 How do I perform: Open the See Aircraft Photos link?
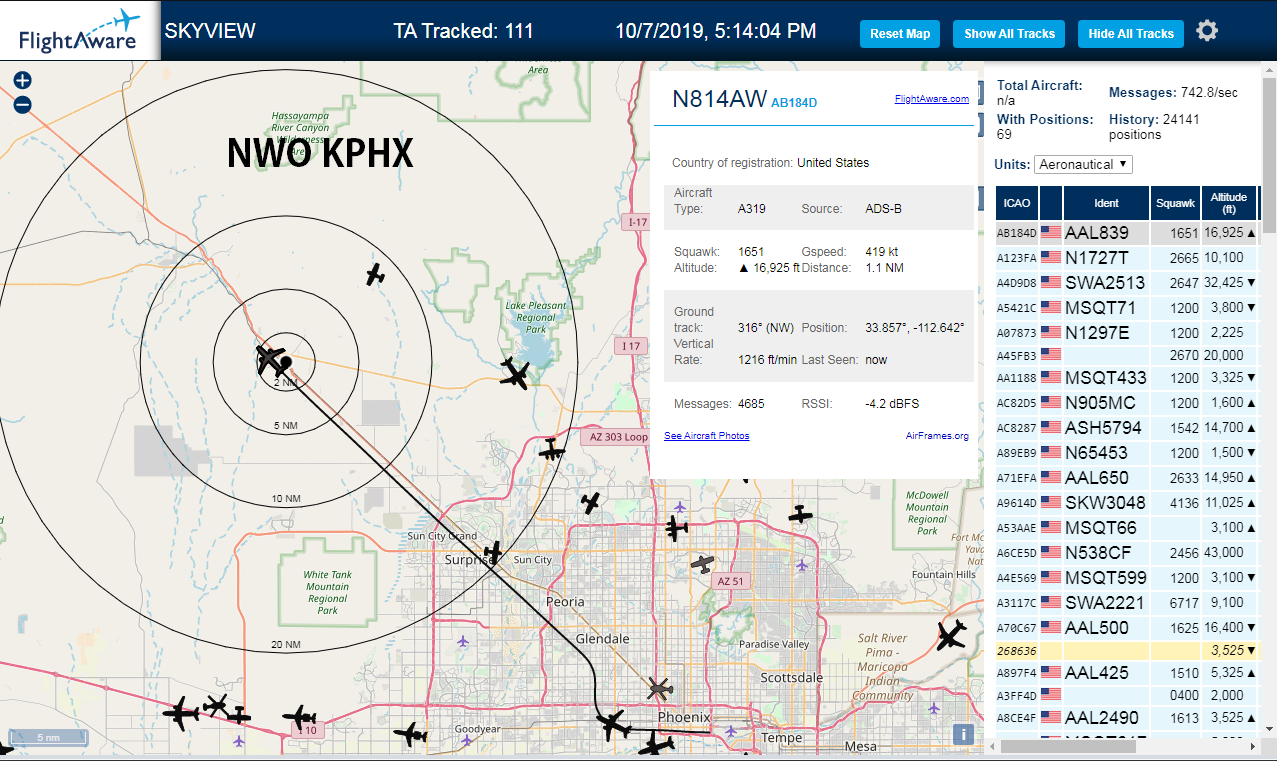(707, 435)
